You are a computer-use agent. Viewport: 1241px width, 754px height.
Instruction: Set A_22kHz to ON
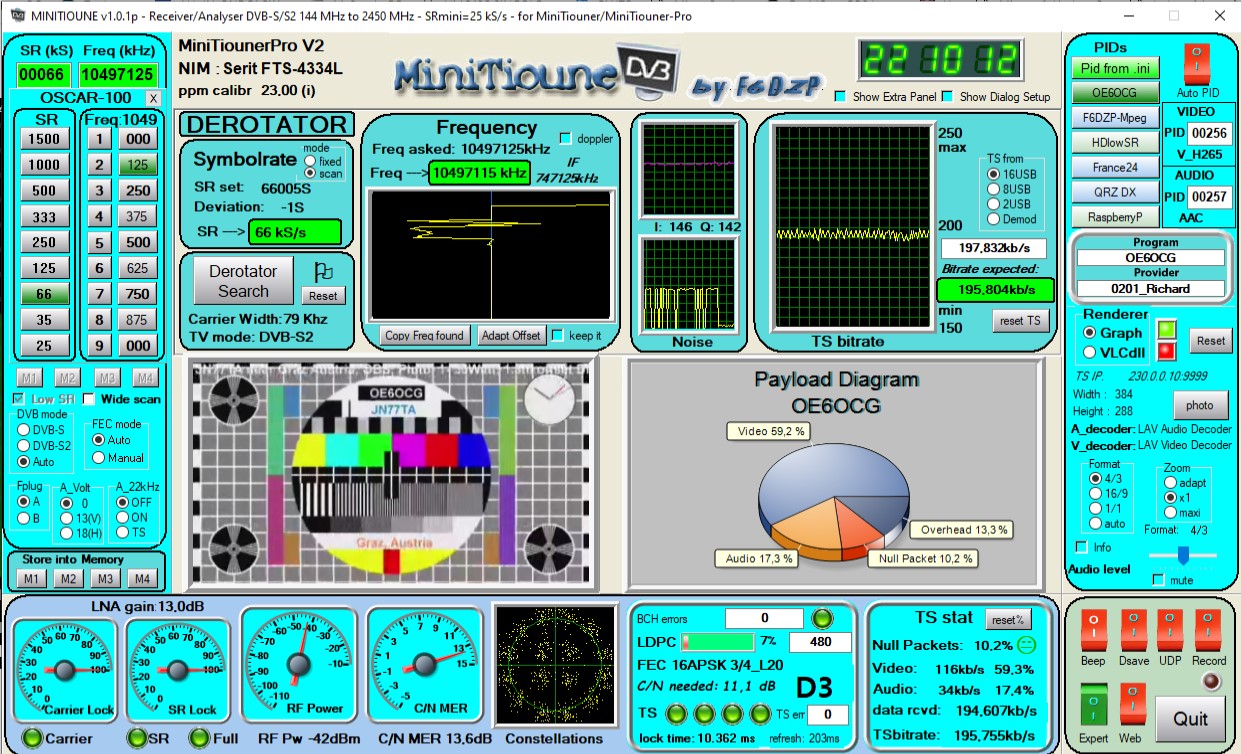[122, 517]
